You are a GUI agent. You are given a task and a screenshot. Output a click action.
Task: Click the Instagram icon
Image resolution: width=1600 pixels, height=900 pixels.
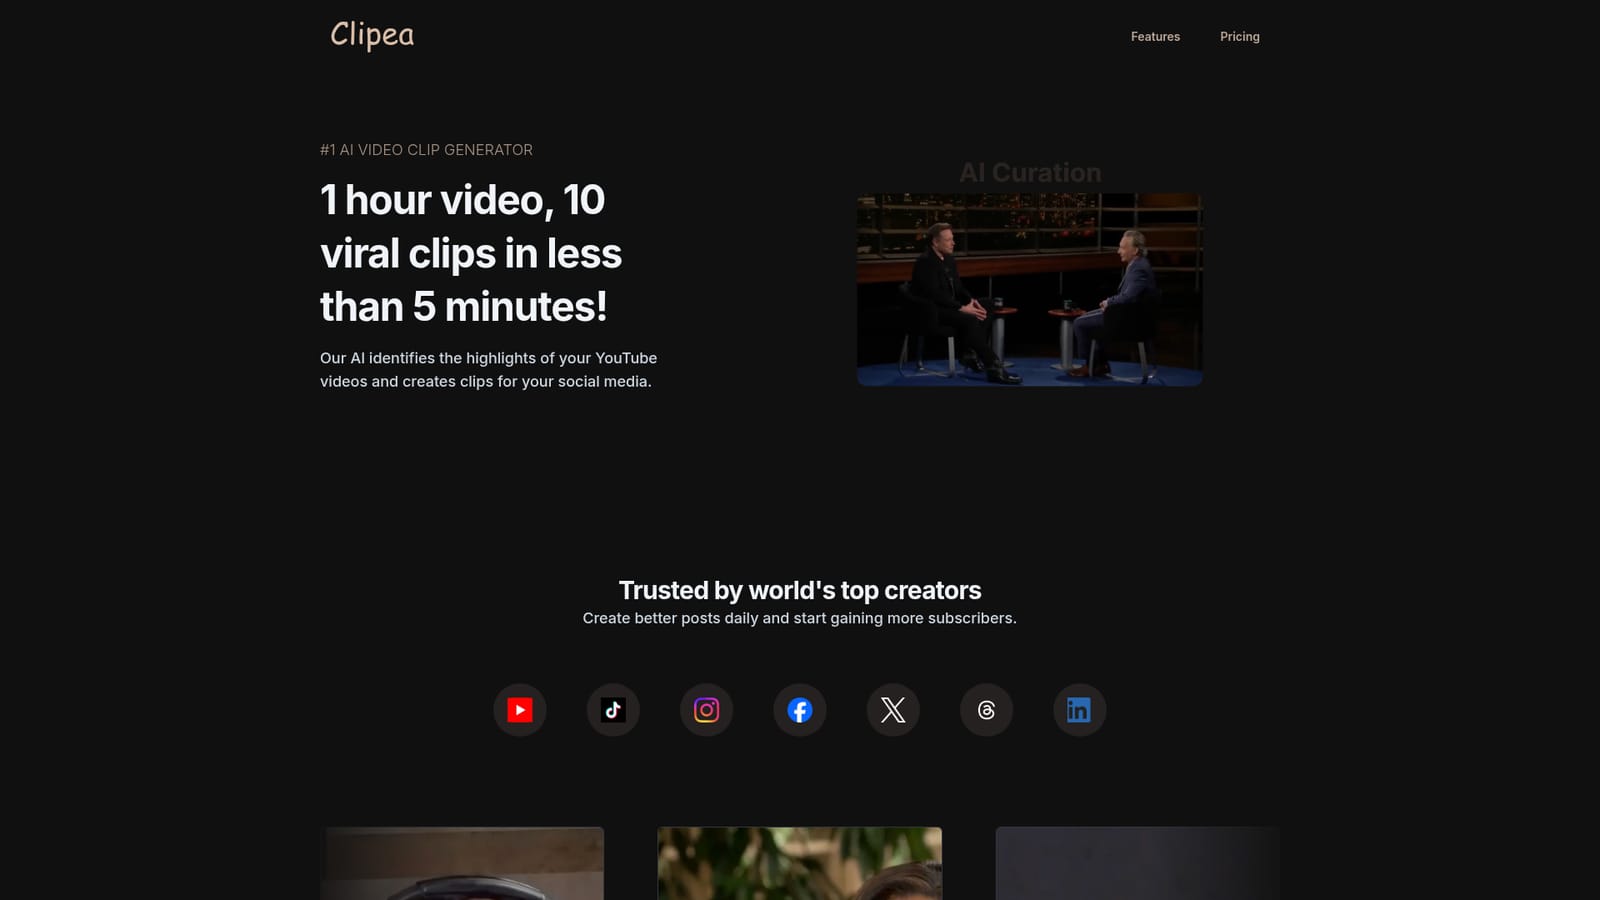[706, 710]
